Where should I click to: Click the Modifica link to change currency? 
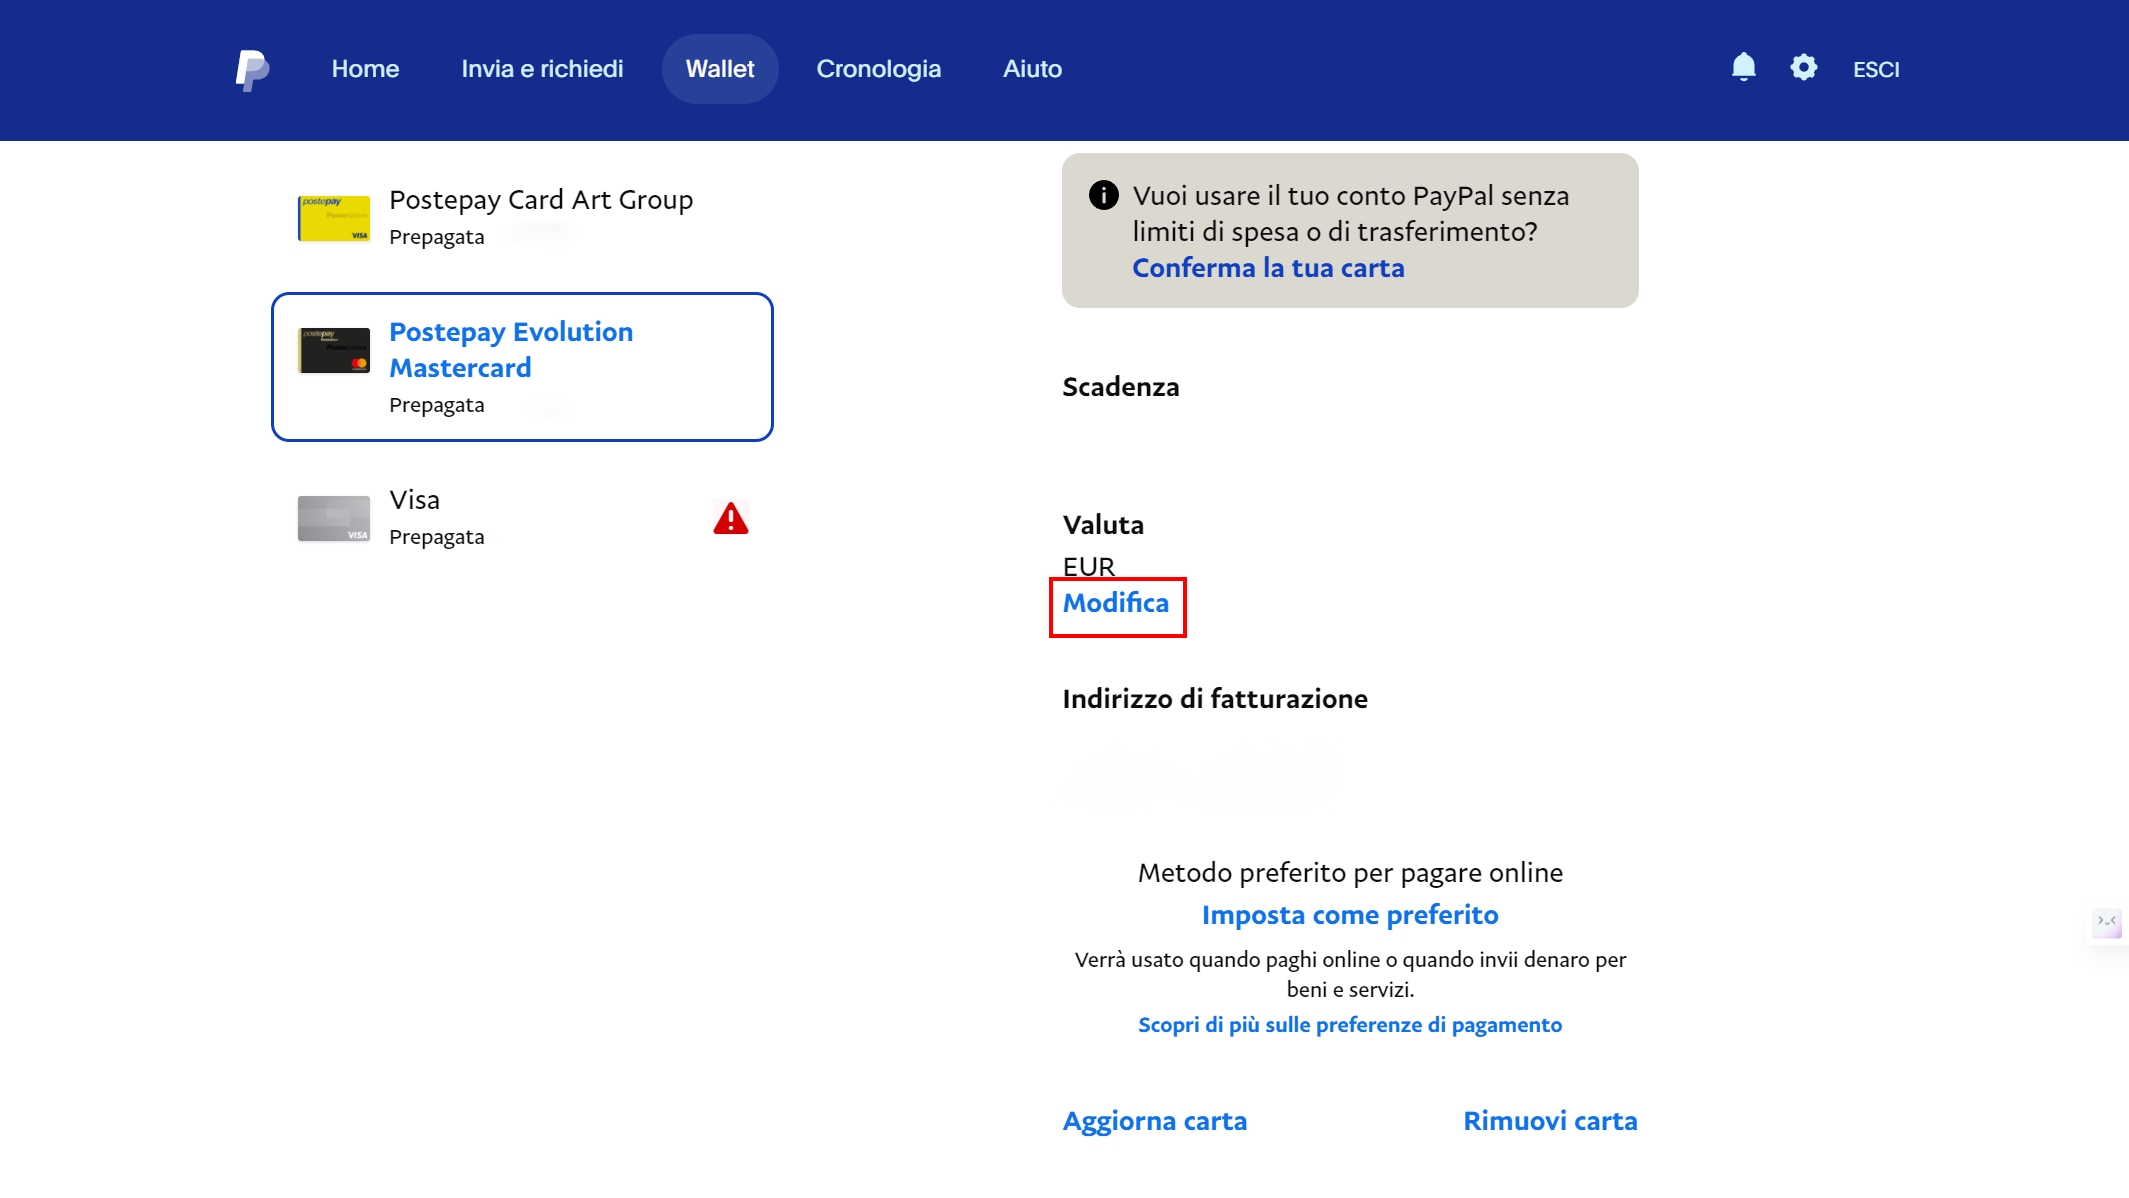[1116, 604]
